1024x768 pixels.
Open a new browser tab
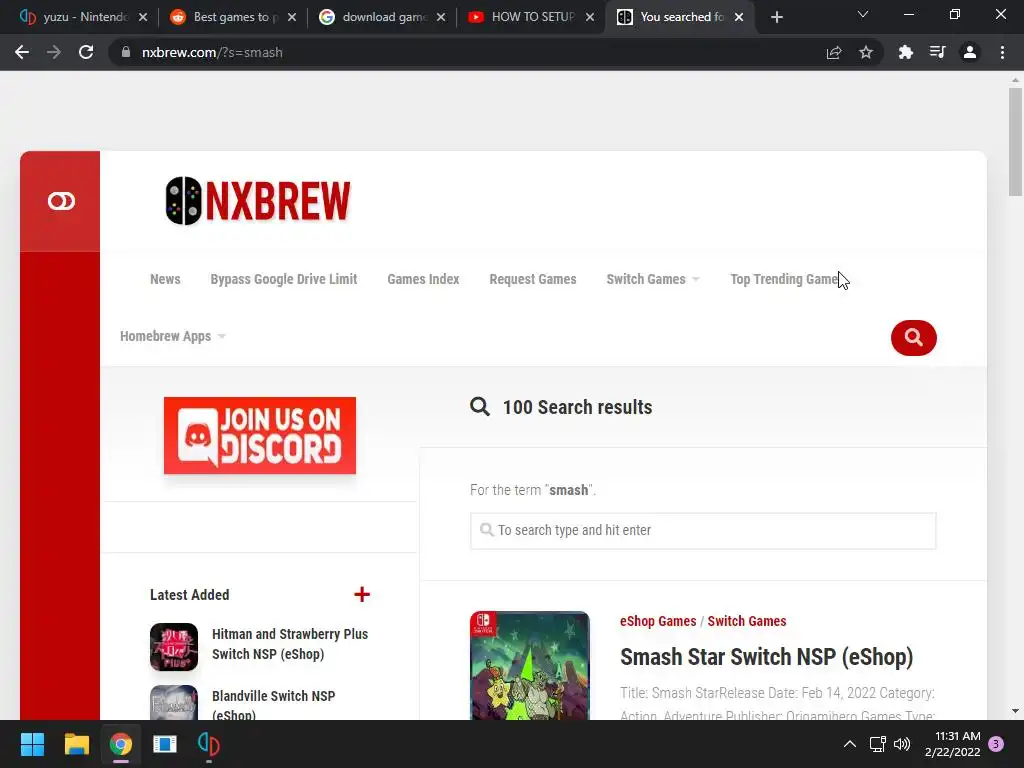776,17
